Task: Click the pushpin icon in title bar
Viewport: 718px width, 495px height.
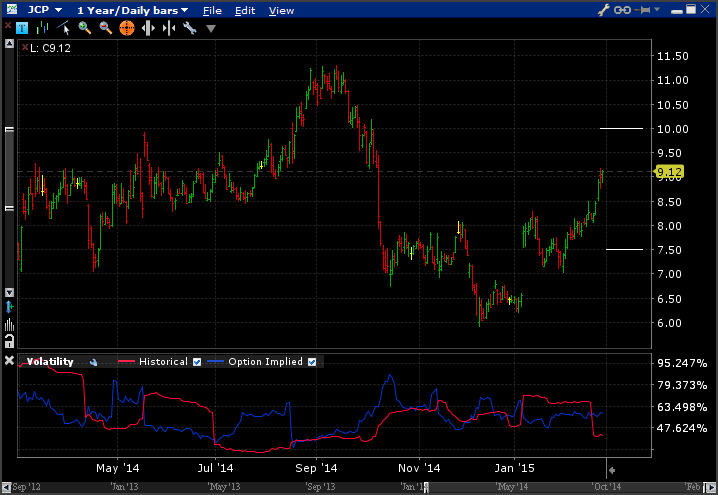Action: pos(643,10)
